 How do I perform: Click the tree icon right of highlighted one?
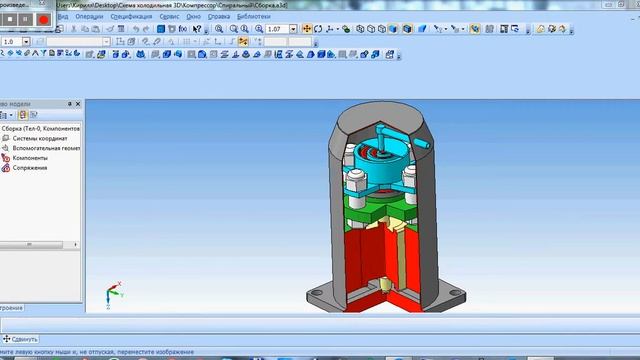34,115
